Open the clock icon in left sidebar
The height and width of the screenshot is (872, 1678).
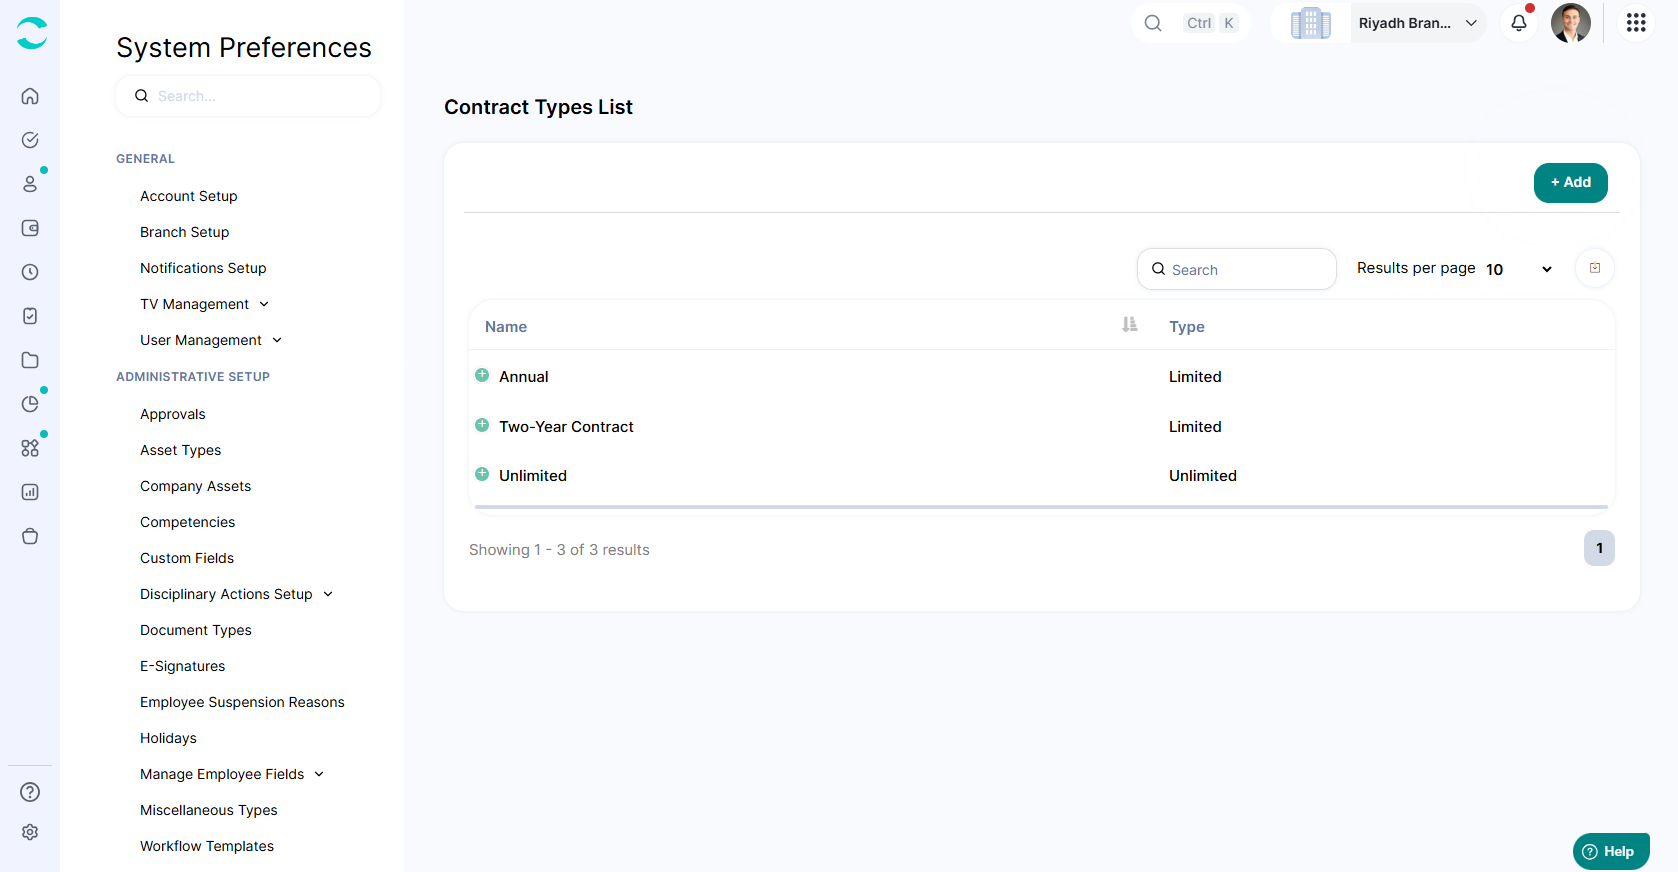click(x=30, y=272)
